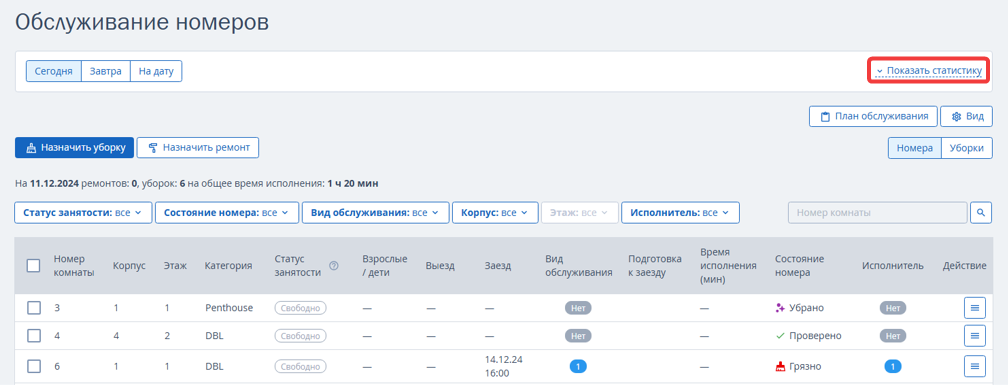
Task: Click DBL category in room 4 row
Action: 214,336
